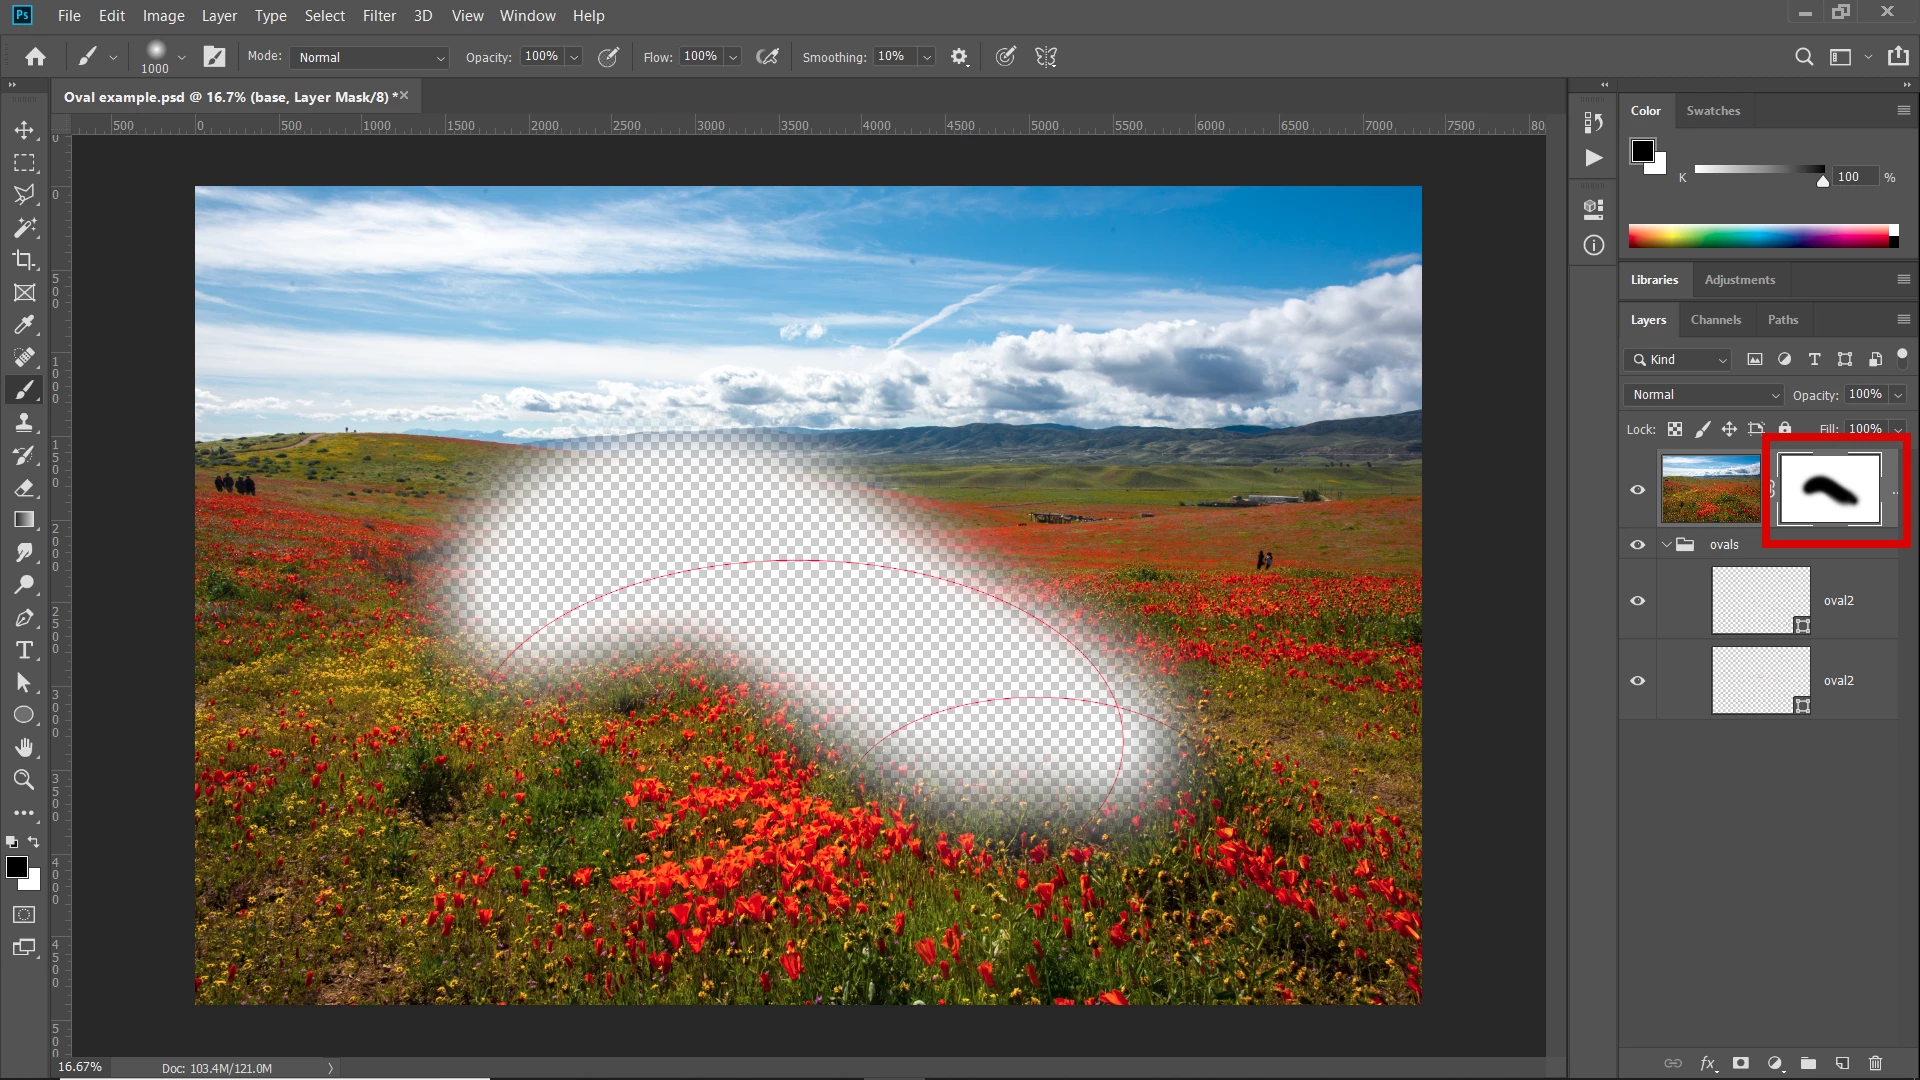The image size is (1920, 1080).
Task: Collapse the ovals layer group
Action: [x=1666, y=545]
